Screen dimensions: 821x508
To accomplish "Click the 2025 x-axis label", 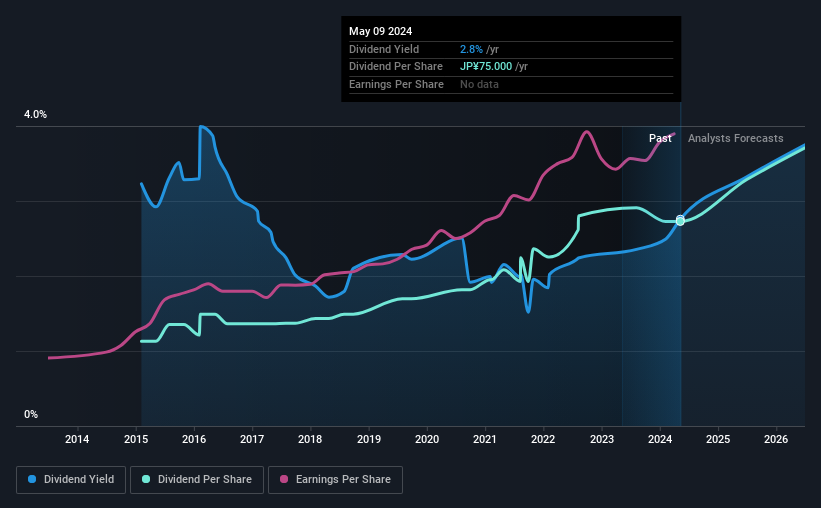I will [718, 439].
